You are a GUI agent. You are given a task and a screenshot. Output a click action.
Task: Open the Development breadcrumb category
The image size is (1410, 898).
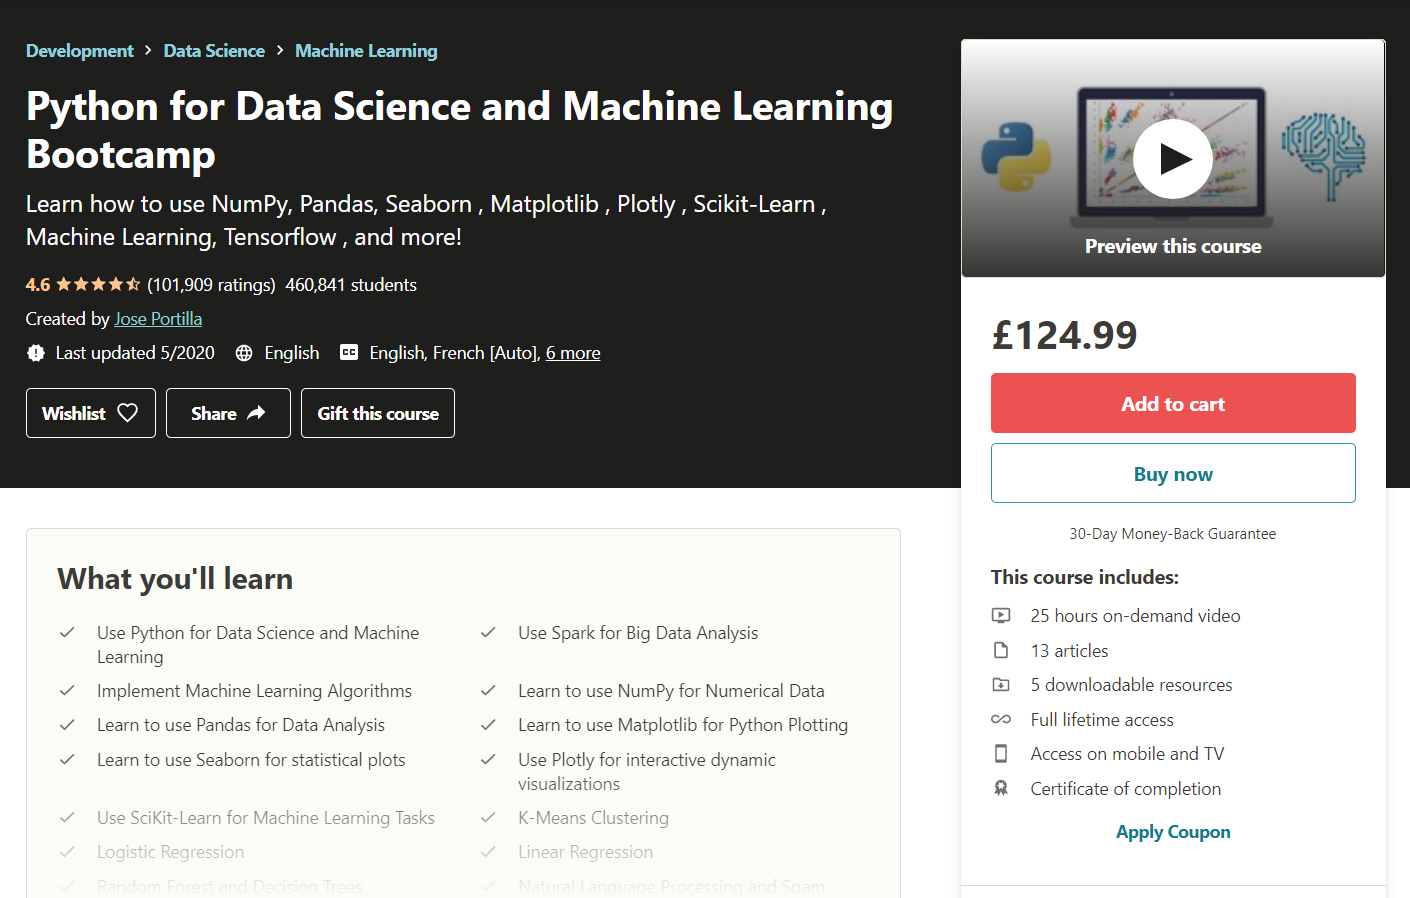(x=80, y=51)
